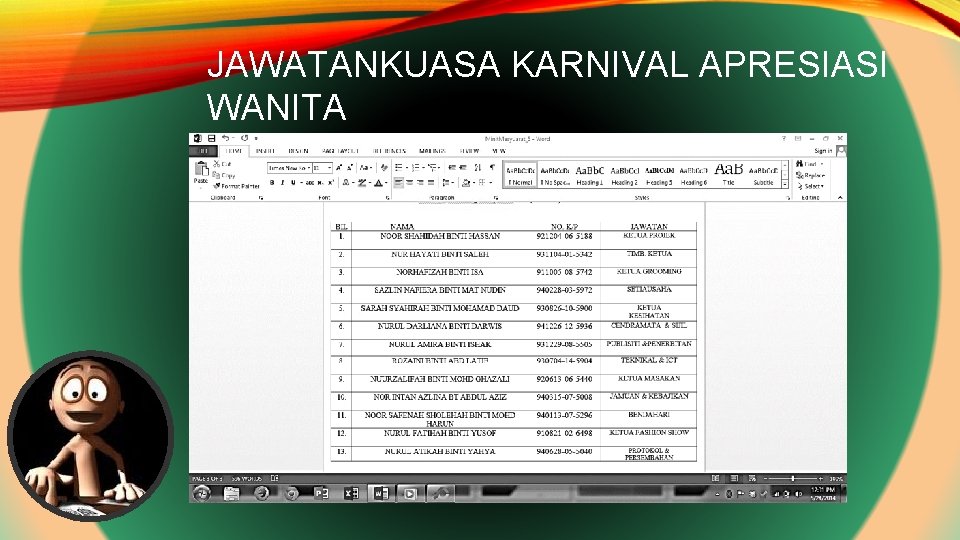Click the Find command in Editing group
This screenshot has width=960, height=540.
pyautogui.click(x=809, y=164)
